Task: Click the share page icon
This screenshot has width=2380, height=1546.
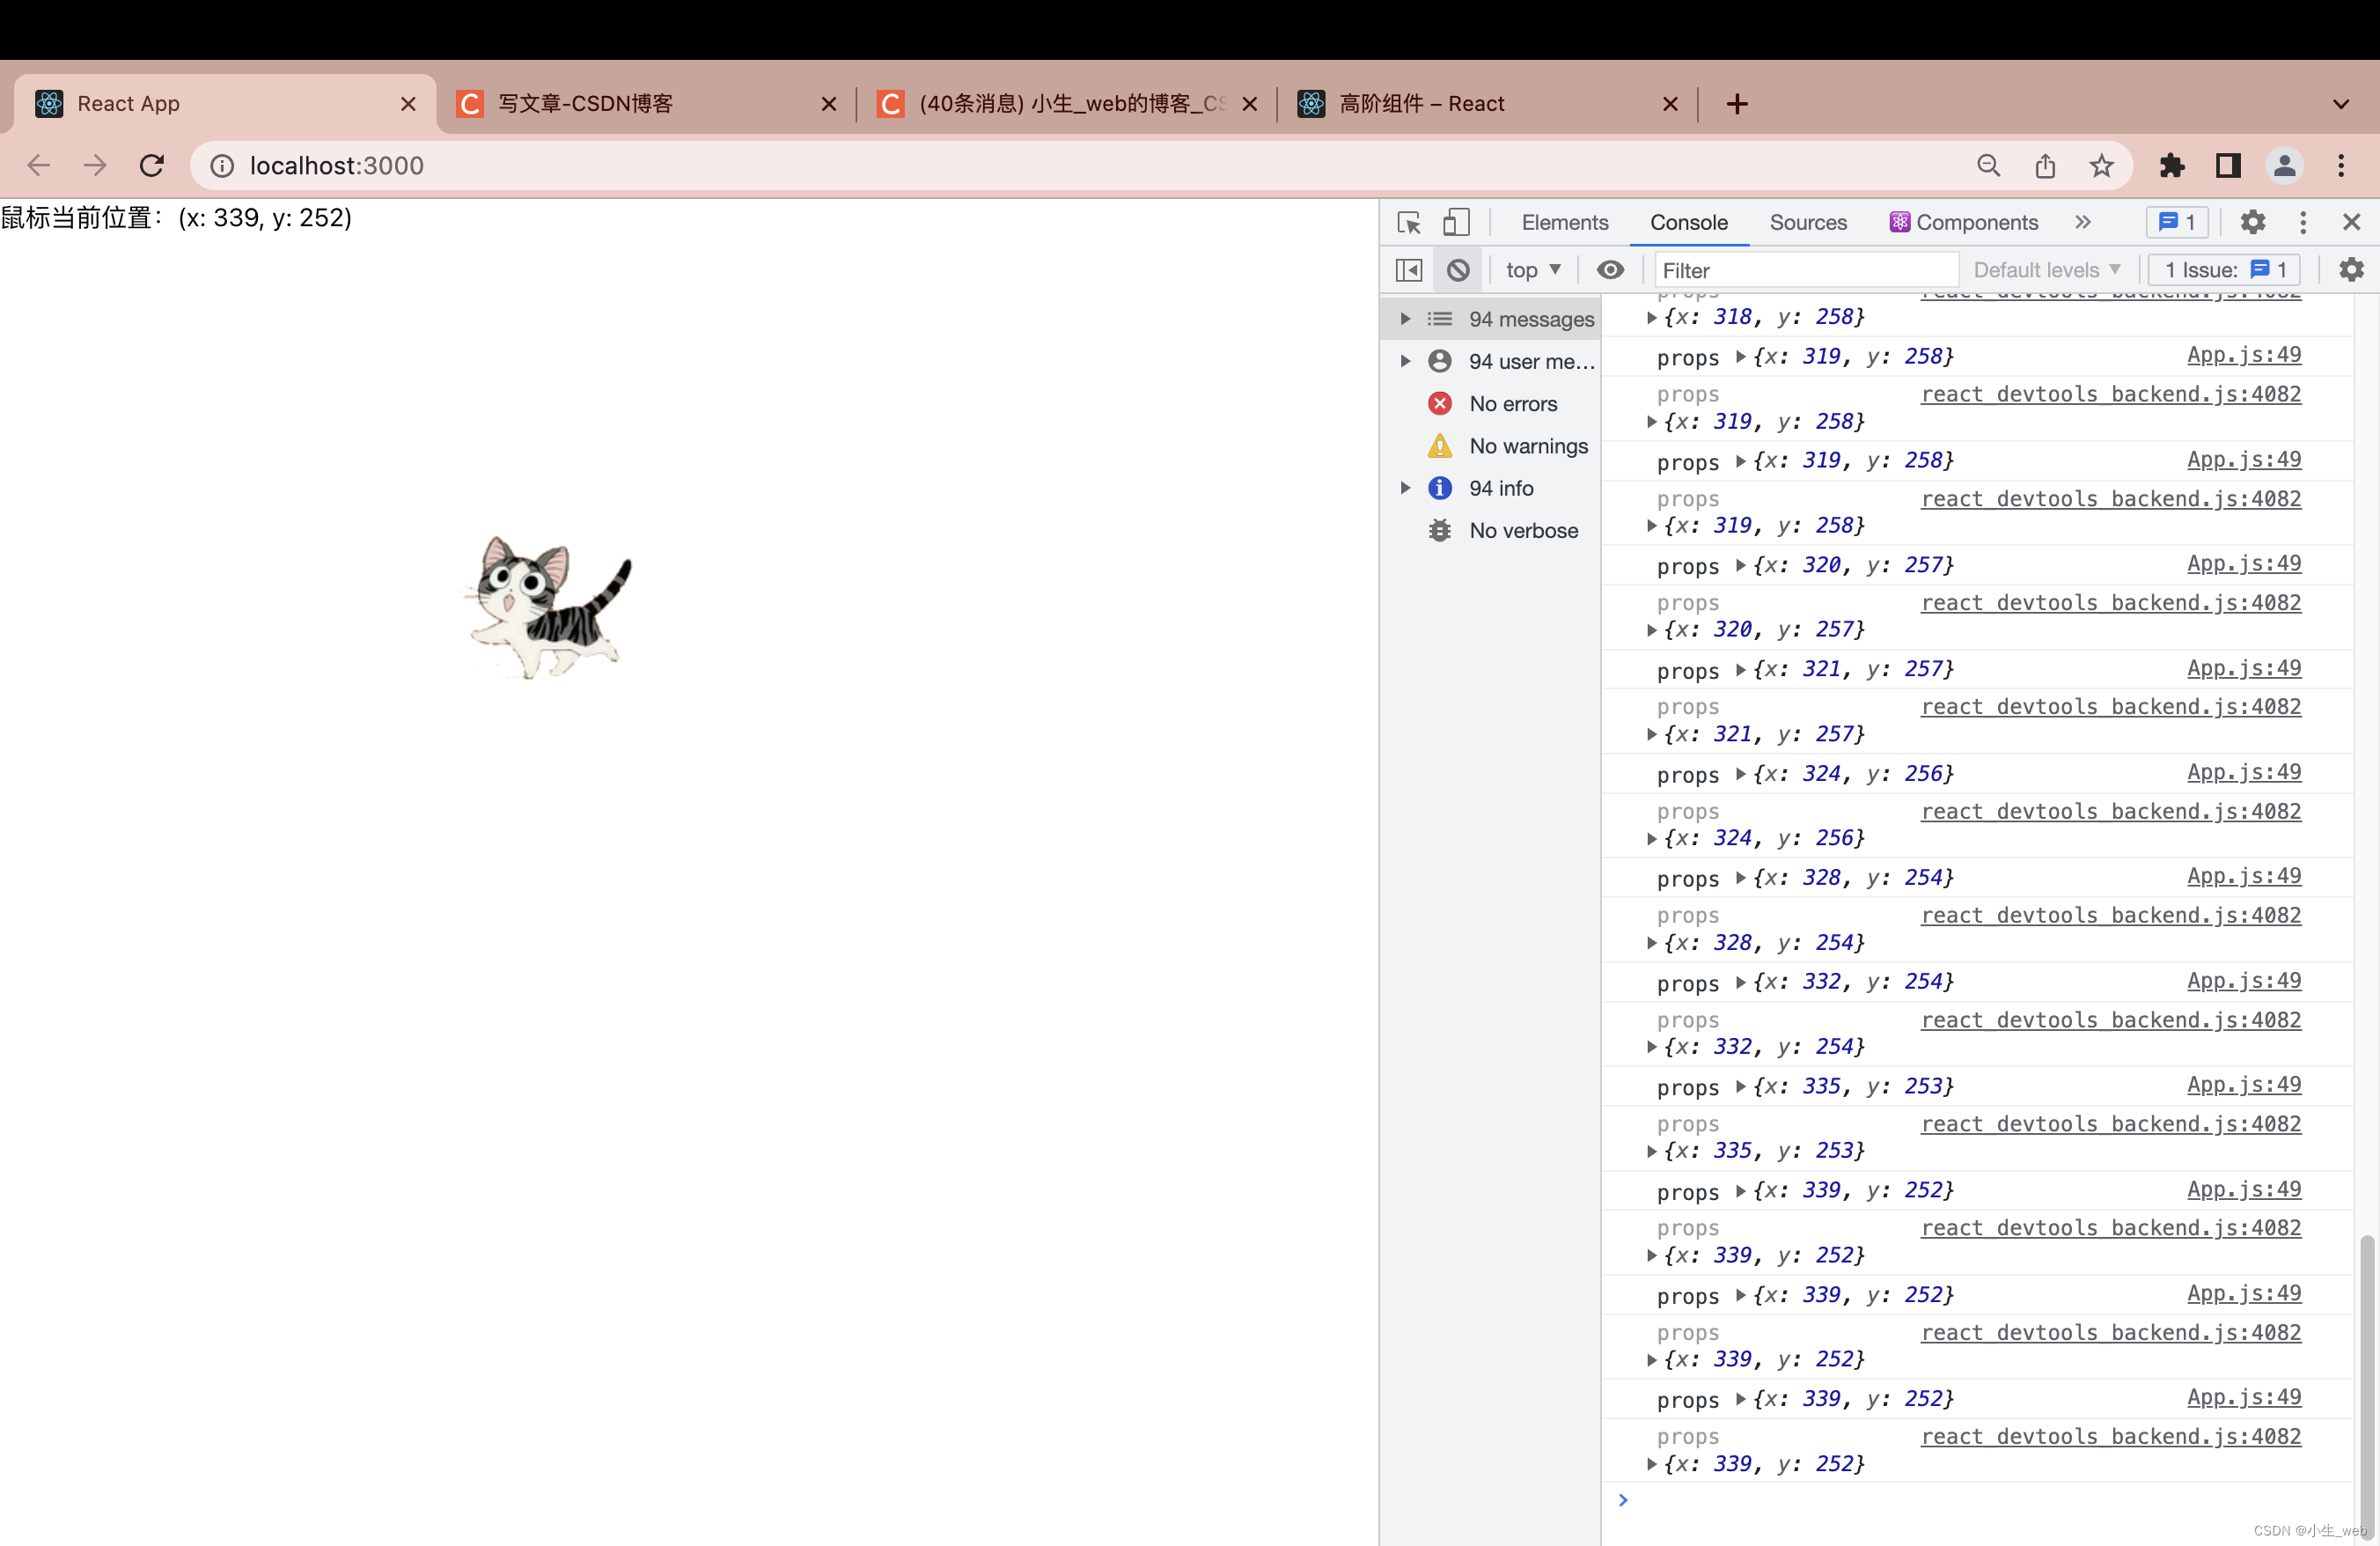Action: point(2045,165)
